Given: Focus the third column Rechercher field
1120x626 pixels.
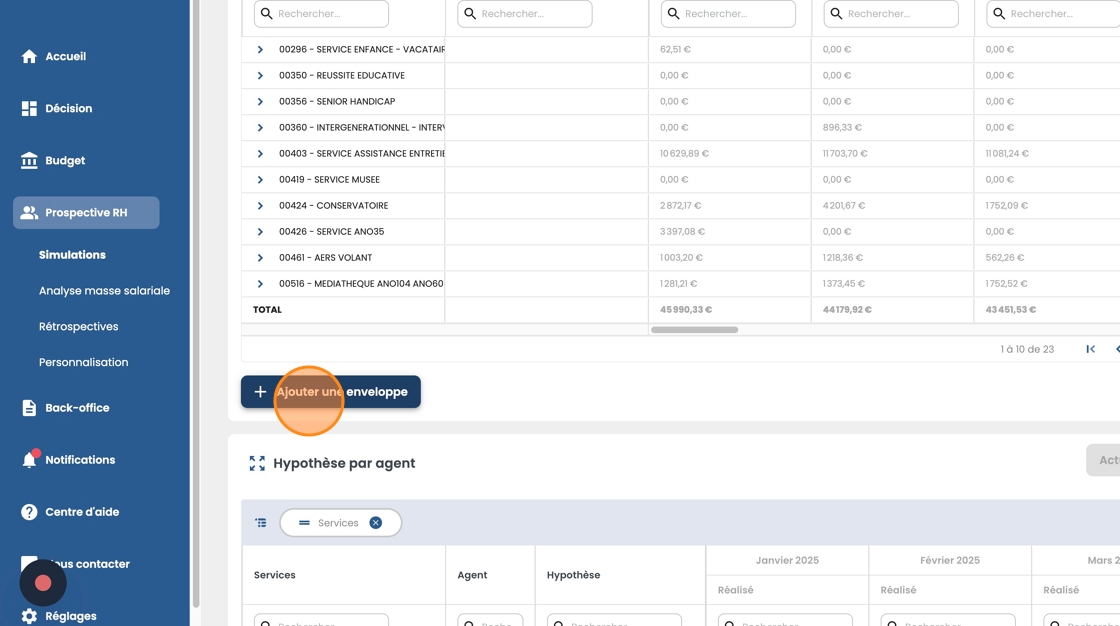Looking at the screenshot, I should click(x=729, y=14).
